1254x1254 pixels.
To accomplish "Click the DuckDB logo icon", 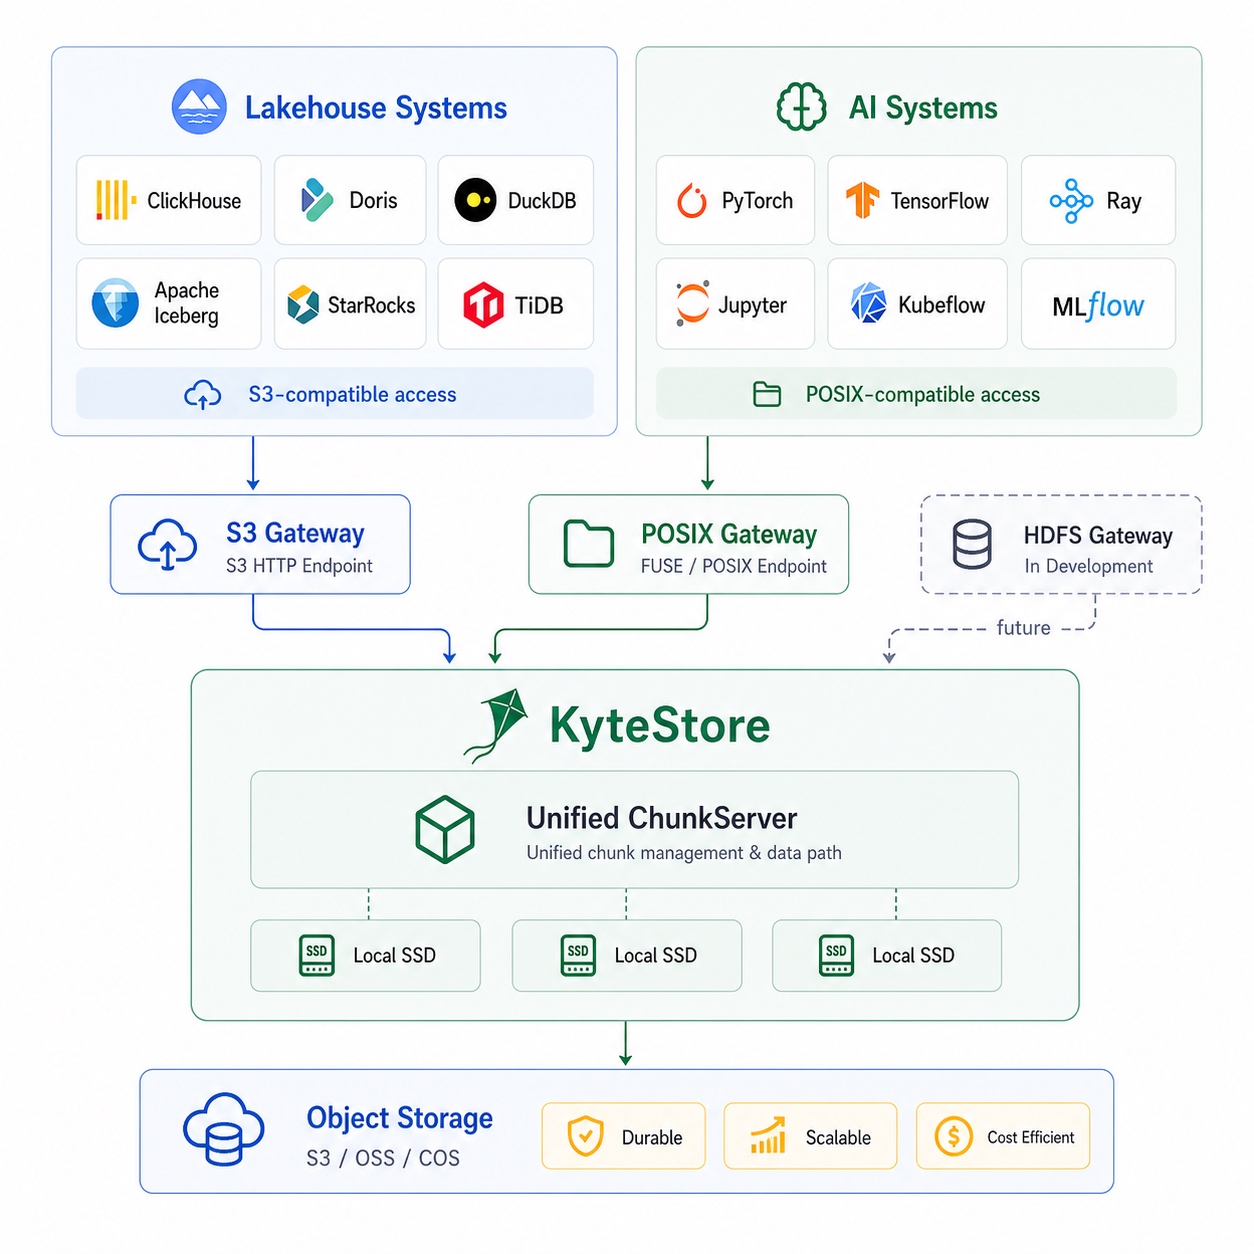I will point(475,200).
